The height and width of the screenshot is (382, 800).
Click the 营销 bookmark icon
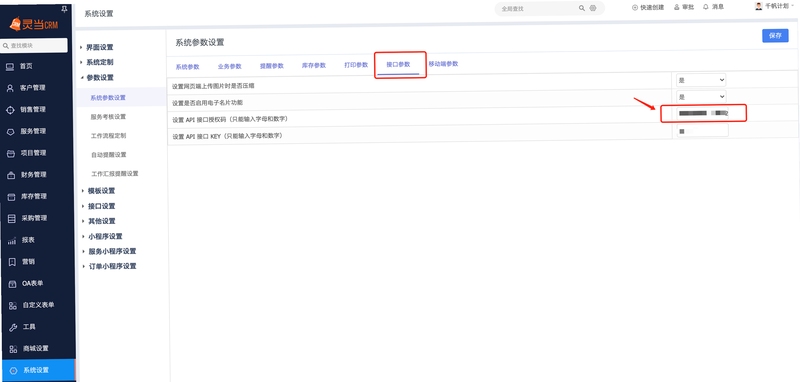coord(12,262)
